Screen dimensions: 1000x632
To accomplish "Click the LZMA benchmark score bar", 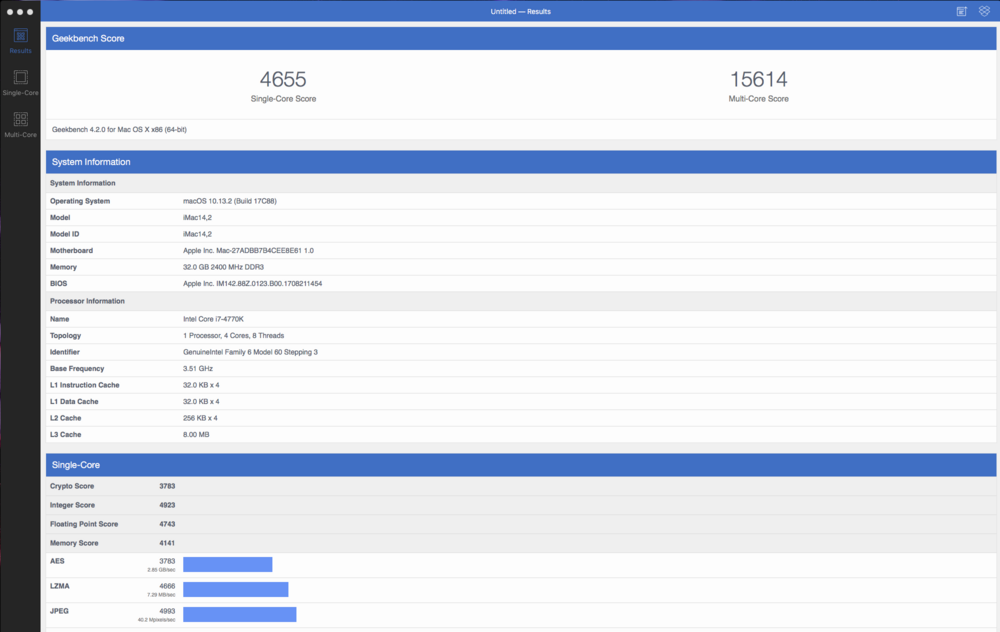I will 235,589.
